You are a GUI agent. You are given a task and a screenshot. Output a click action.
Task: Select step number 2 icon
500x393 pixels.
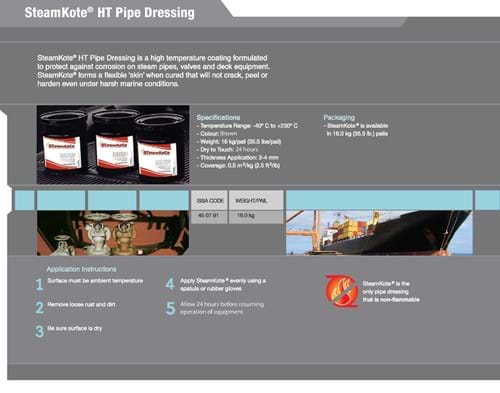click(40, 308)
